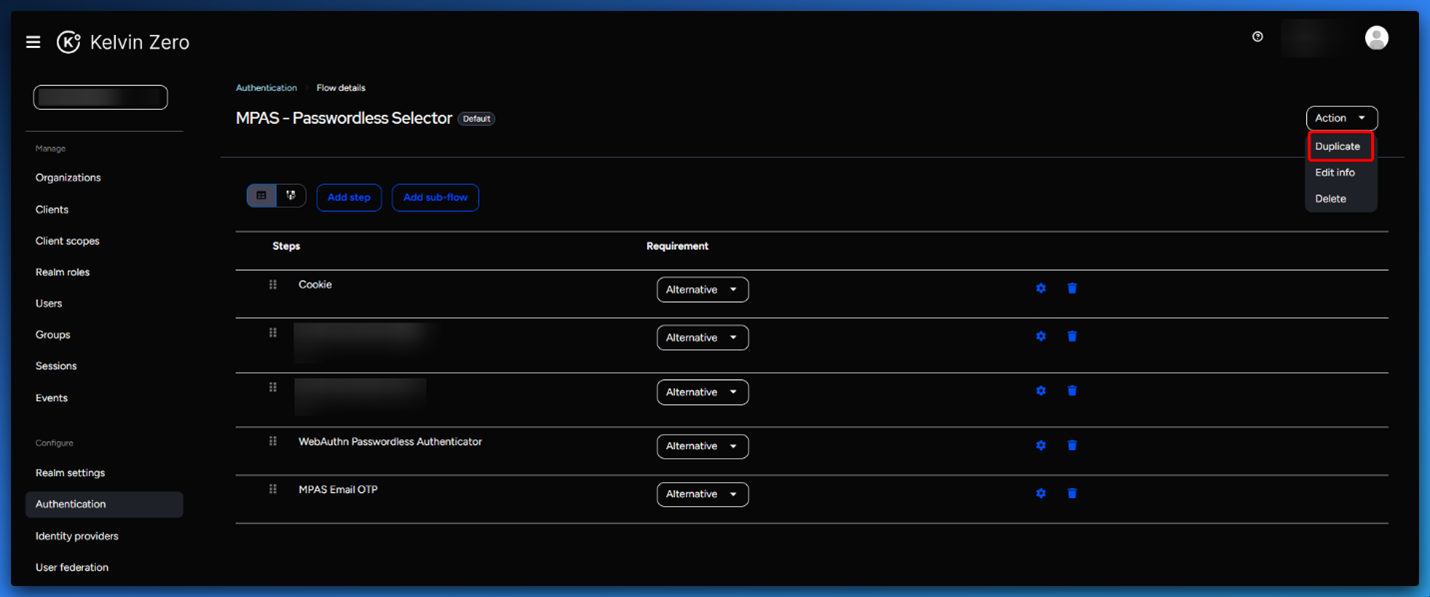The height and width of the screenshot is (597, 1430).
Task: Select Duplicate from the Action menu
Action: 1338,147
